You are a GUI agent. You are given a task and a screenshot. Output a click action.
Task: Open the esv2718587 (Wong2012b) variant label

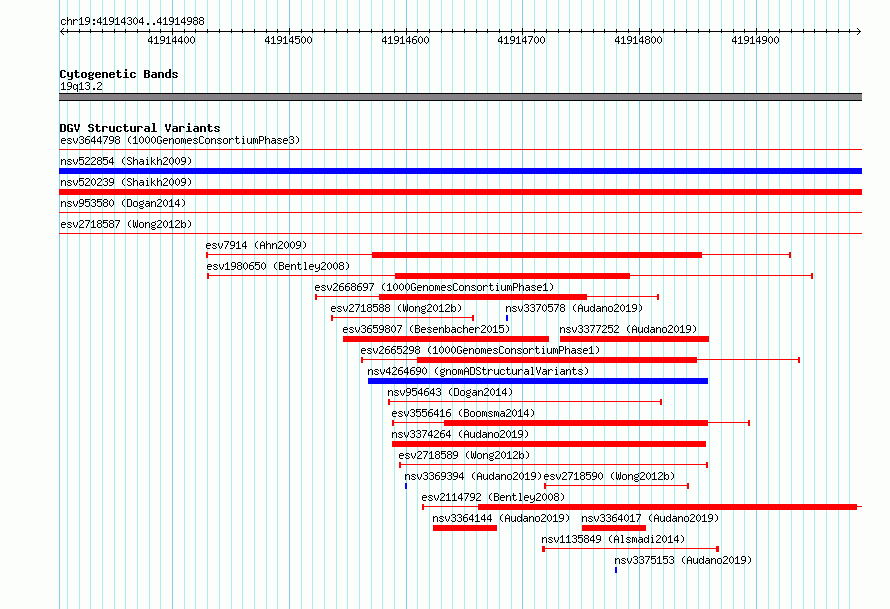[126, 224]
